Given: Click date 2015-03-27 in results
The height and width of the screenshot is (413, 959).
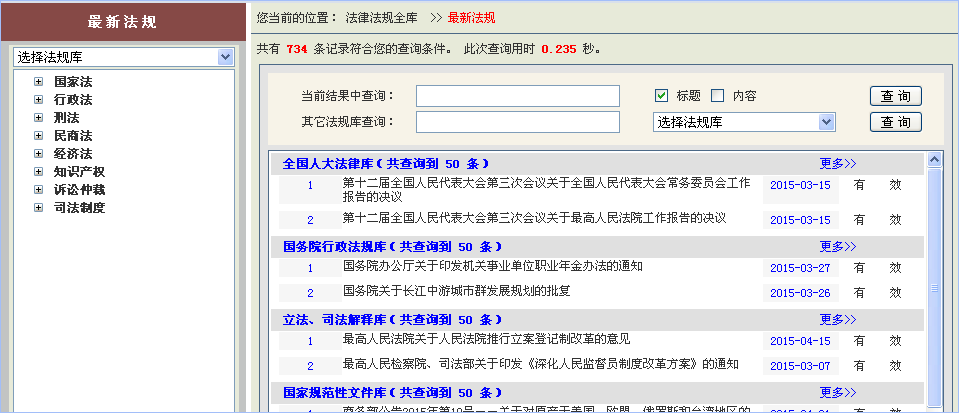Looking at the screenshot, I should pyautogui.click(x=800, y=268).
